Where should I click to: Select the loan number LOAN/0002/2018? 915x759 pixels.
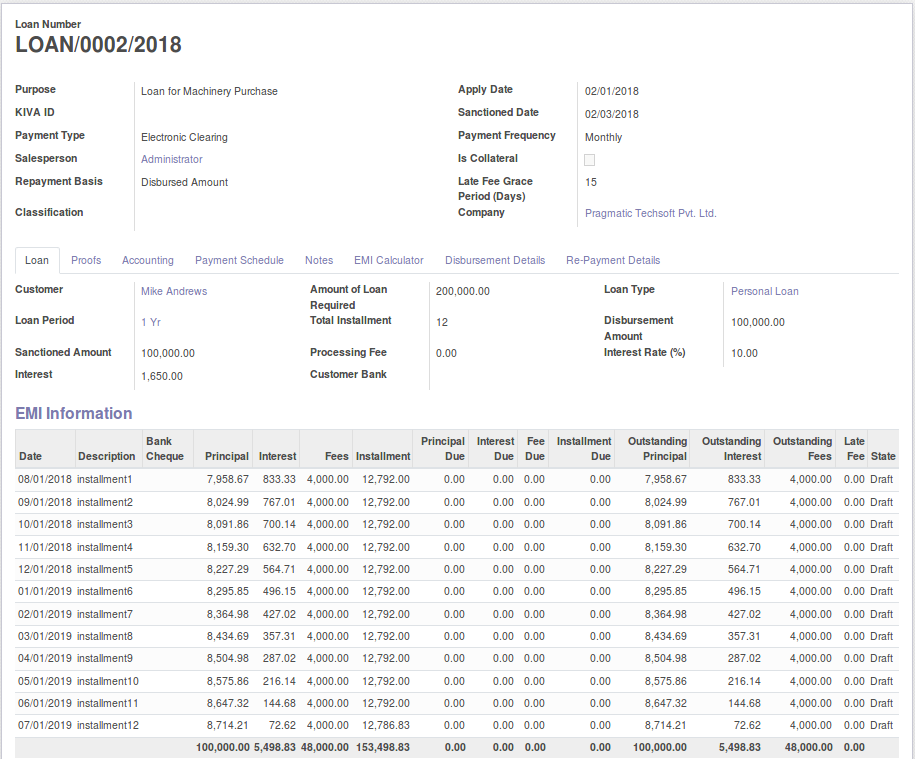click(x=98, y=45)
